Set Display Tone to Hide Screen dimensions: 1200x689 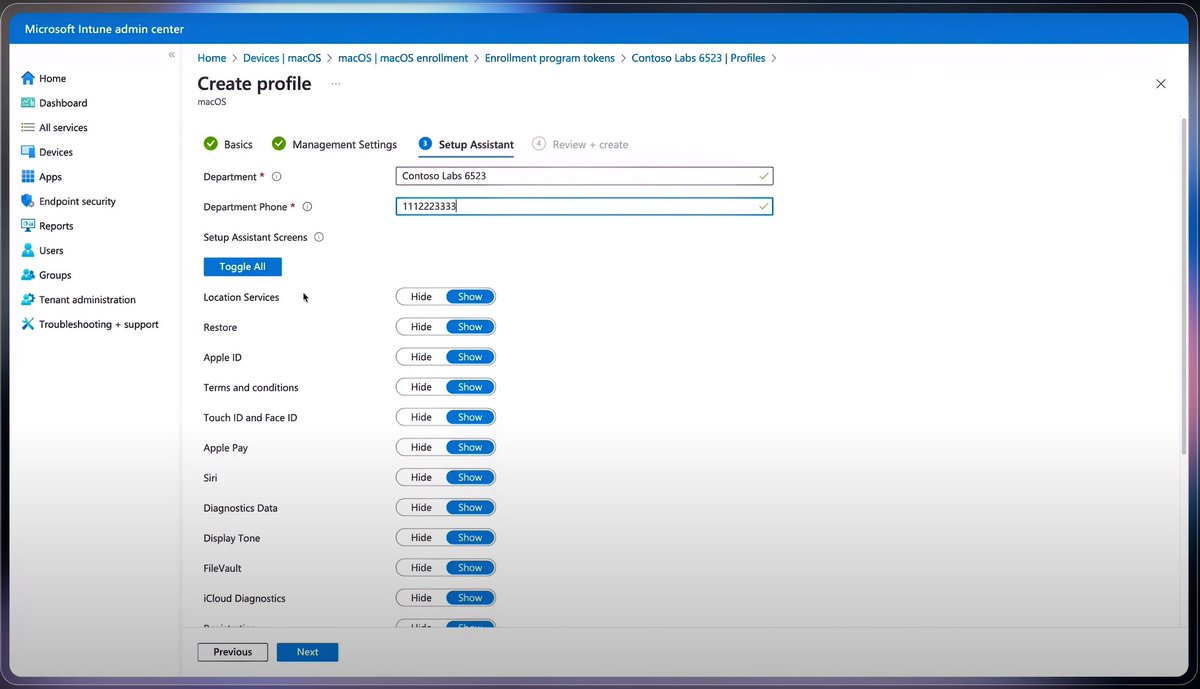[x=421, y=537]
